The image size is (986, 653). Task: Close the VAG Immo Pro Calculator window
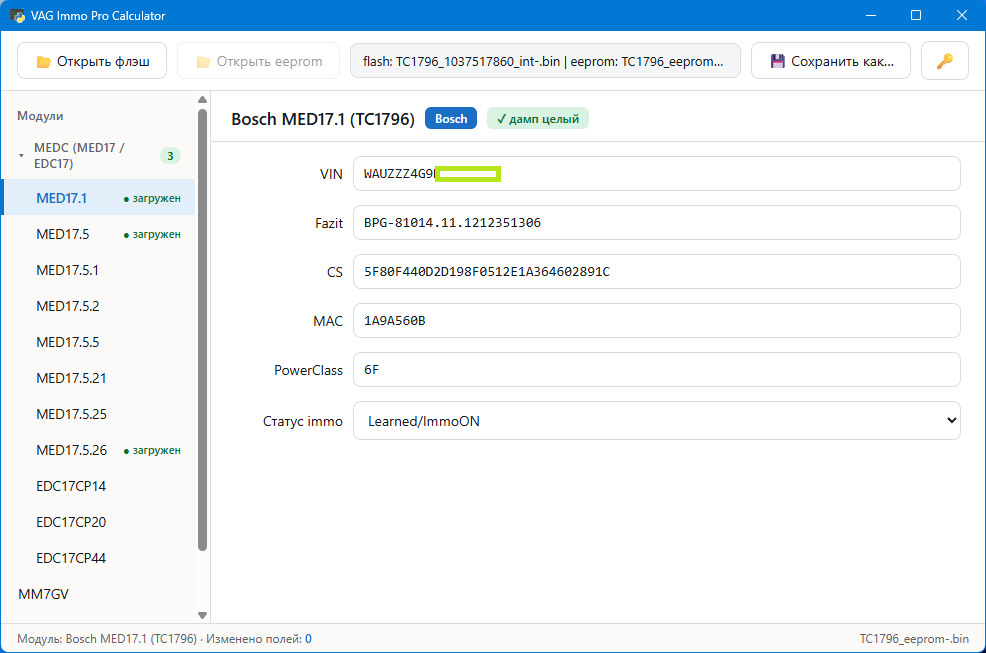tap(962, 15)
